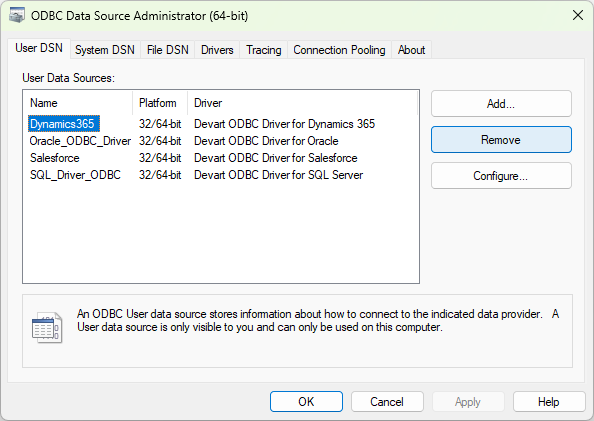Click the Driver column header
This screenshot has height=421, width=594.
pos(303,103)
